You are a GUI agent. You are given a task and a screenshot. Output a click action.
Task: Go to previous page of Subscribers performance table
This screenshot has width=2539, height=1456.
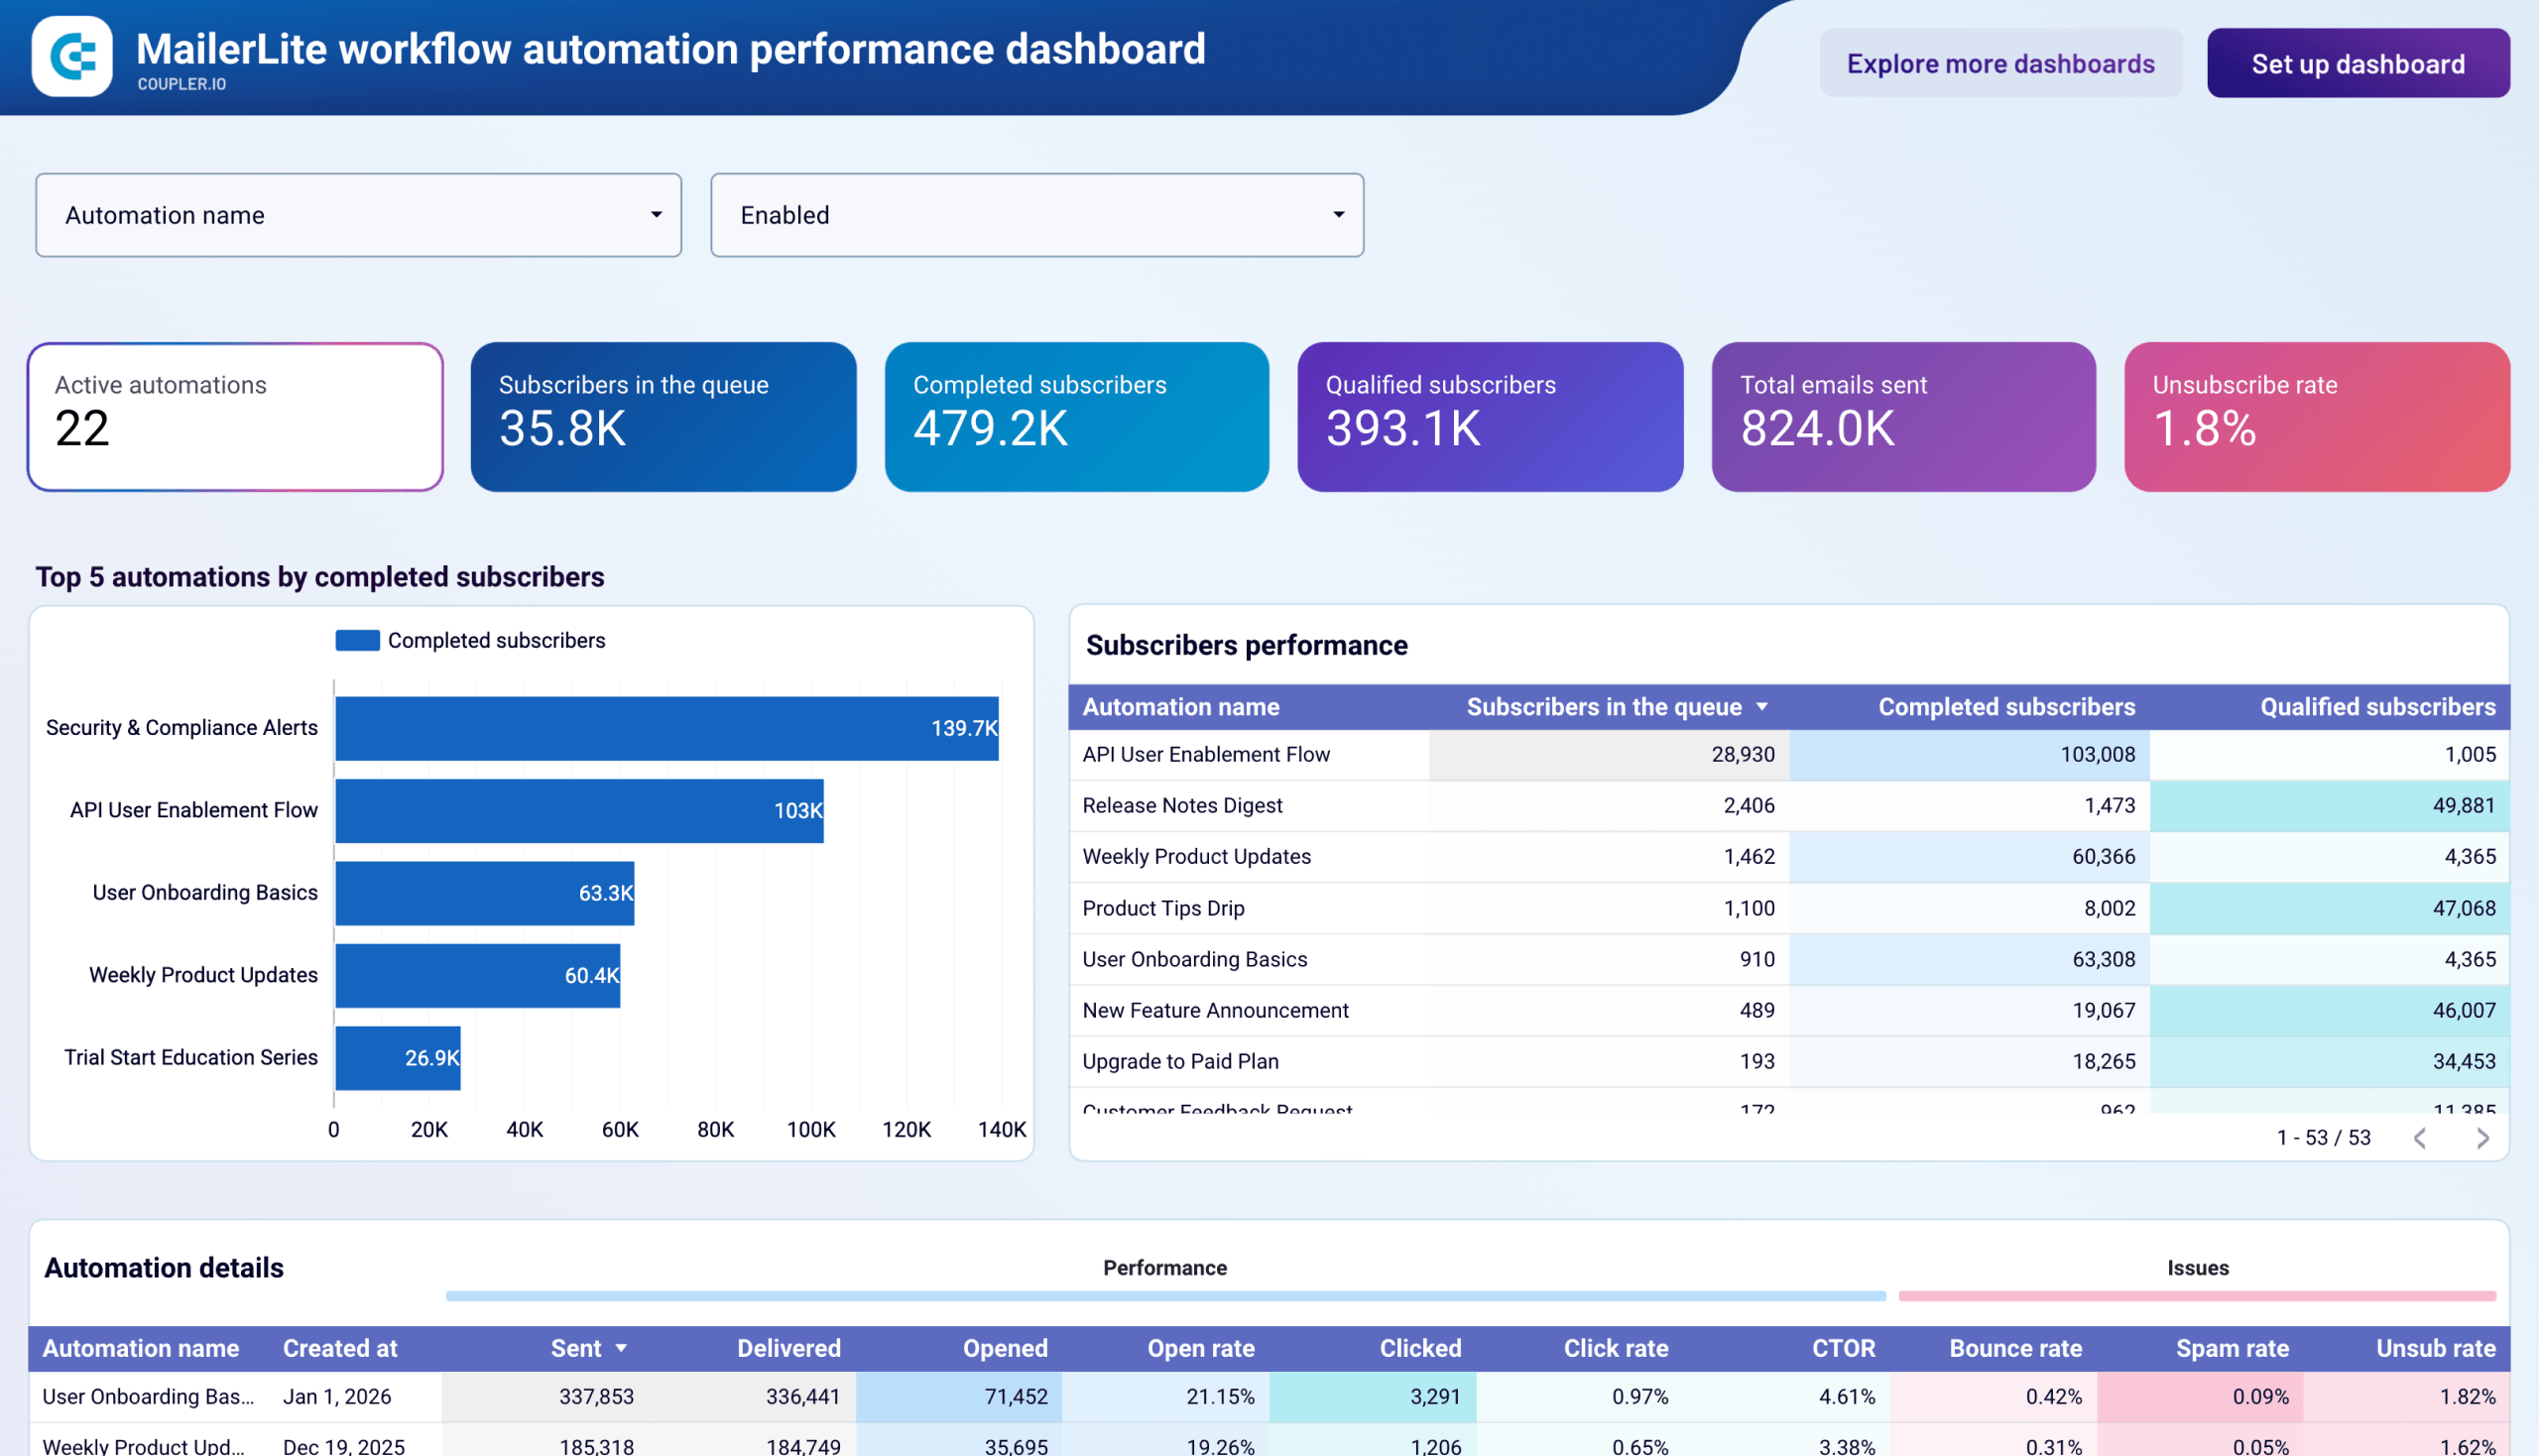[2421, 1137]
